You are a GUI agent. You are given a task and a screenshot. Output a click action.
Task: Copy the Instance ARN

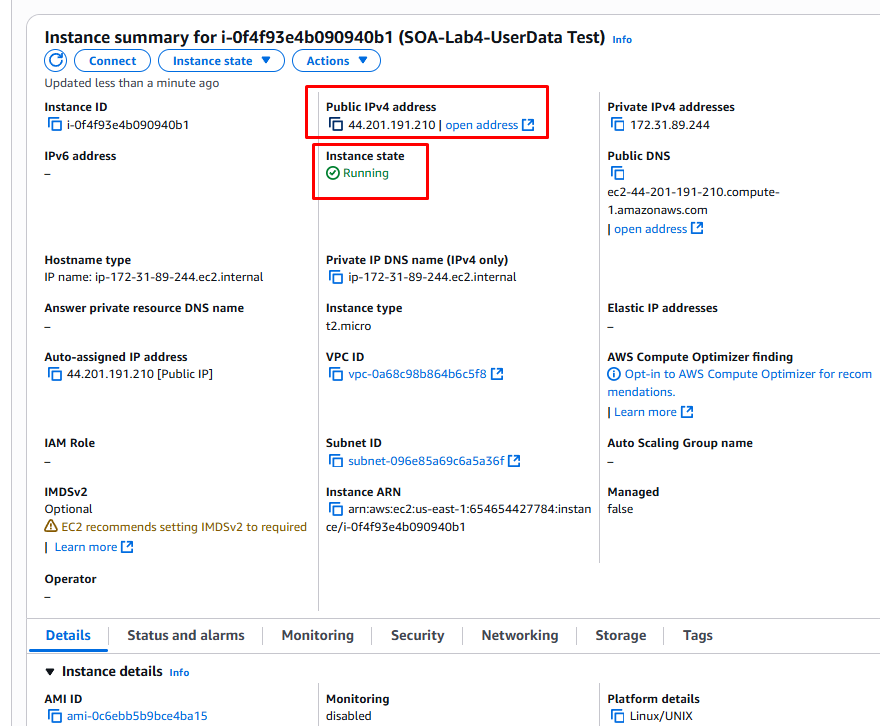336,510
